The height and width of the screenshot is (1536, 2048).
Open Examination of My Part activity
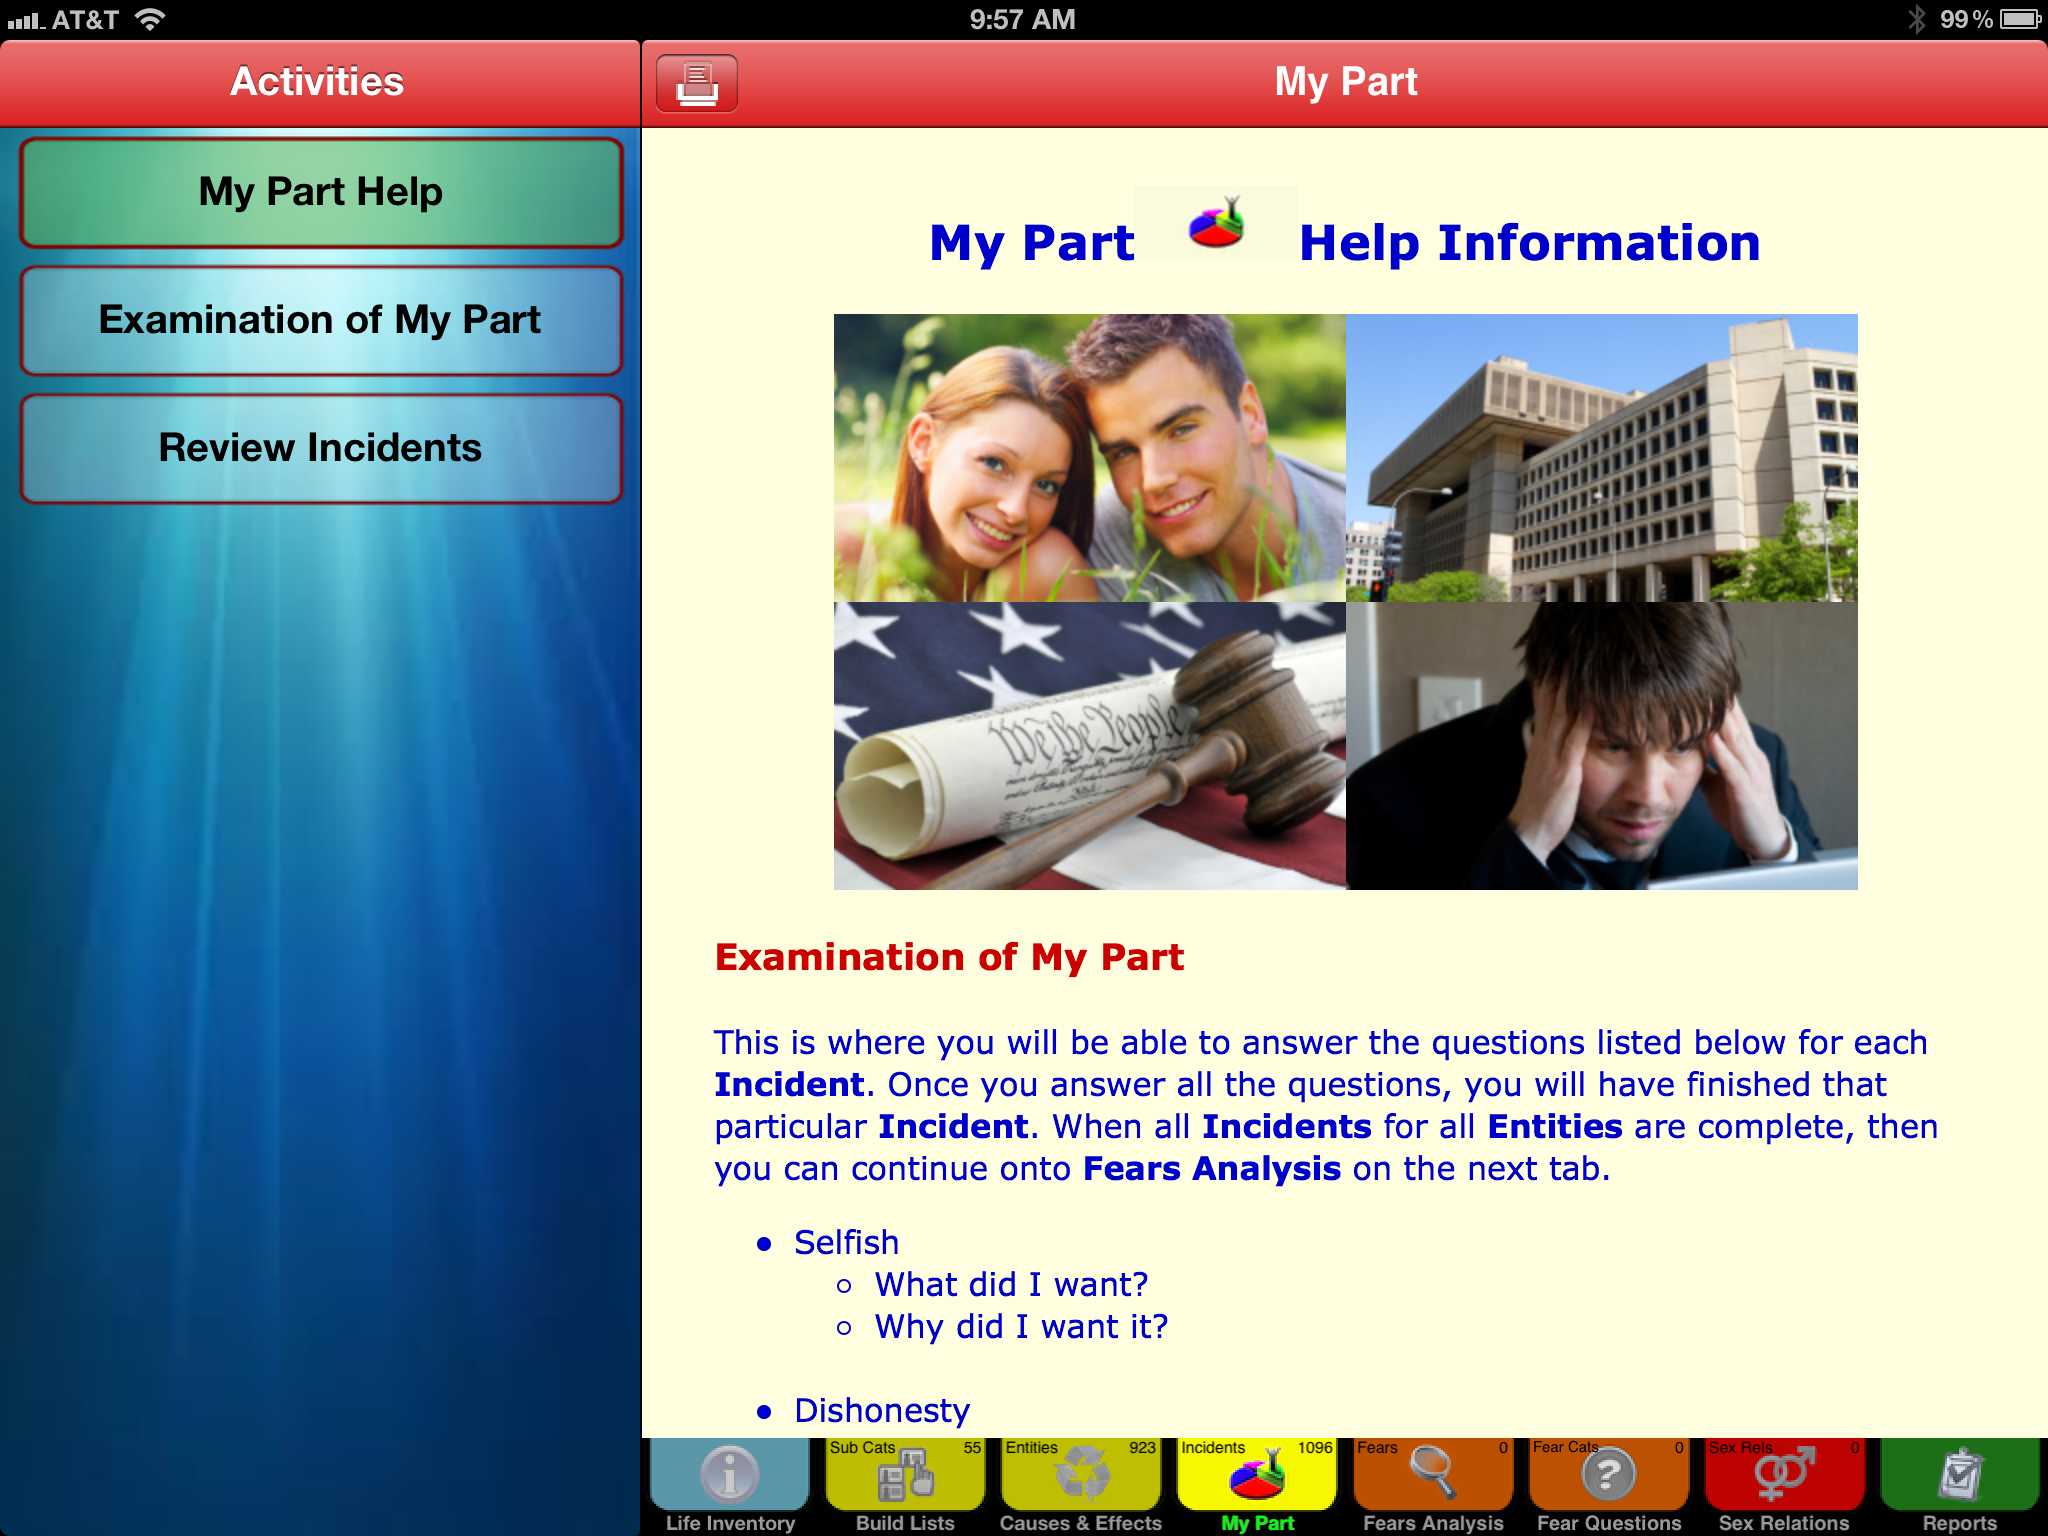point(321,320)
